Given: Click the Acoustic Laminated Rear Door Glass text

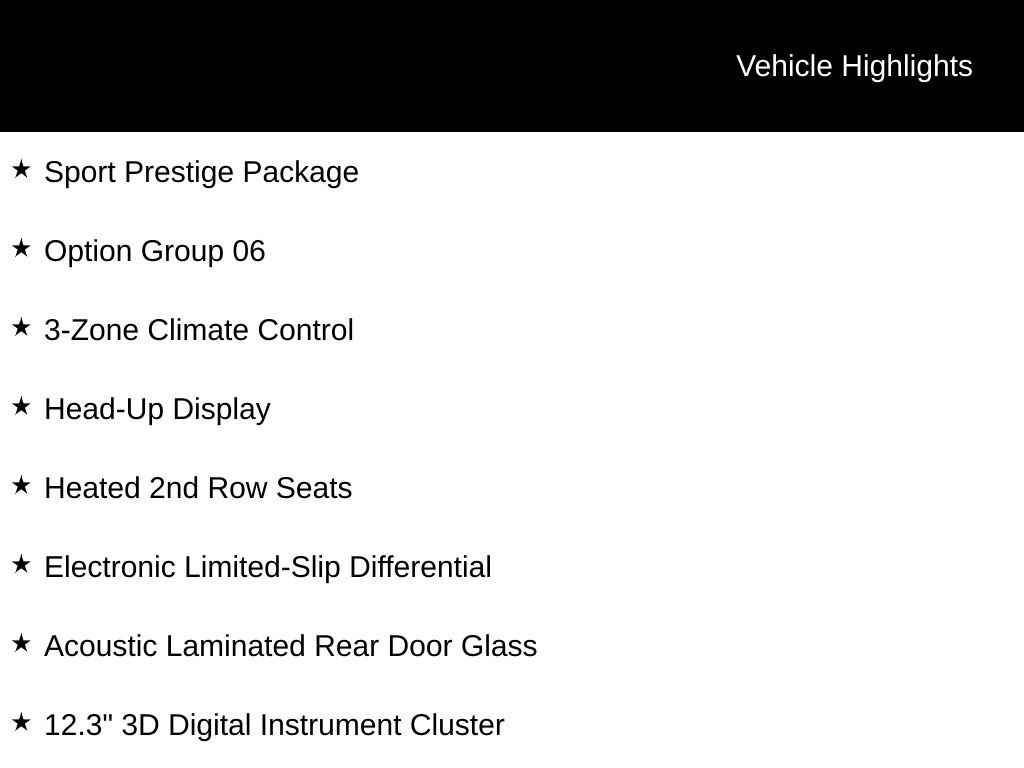Looking at the screenshot, I should pyautogui.click(x=290, y=646).
